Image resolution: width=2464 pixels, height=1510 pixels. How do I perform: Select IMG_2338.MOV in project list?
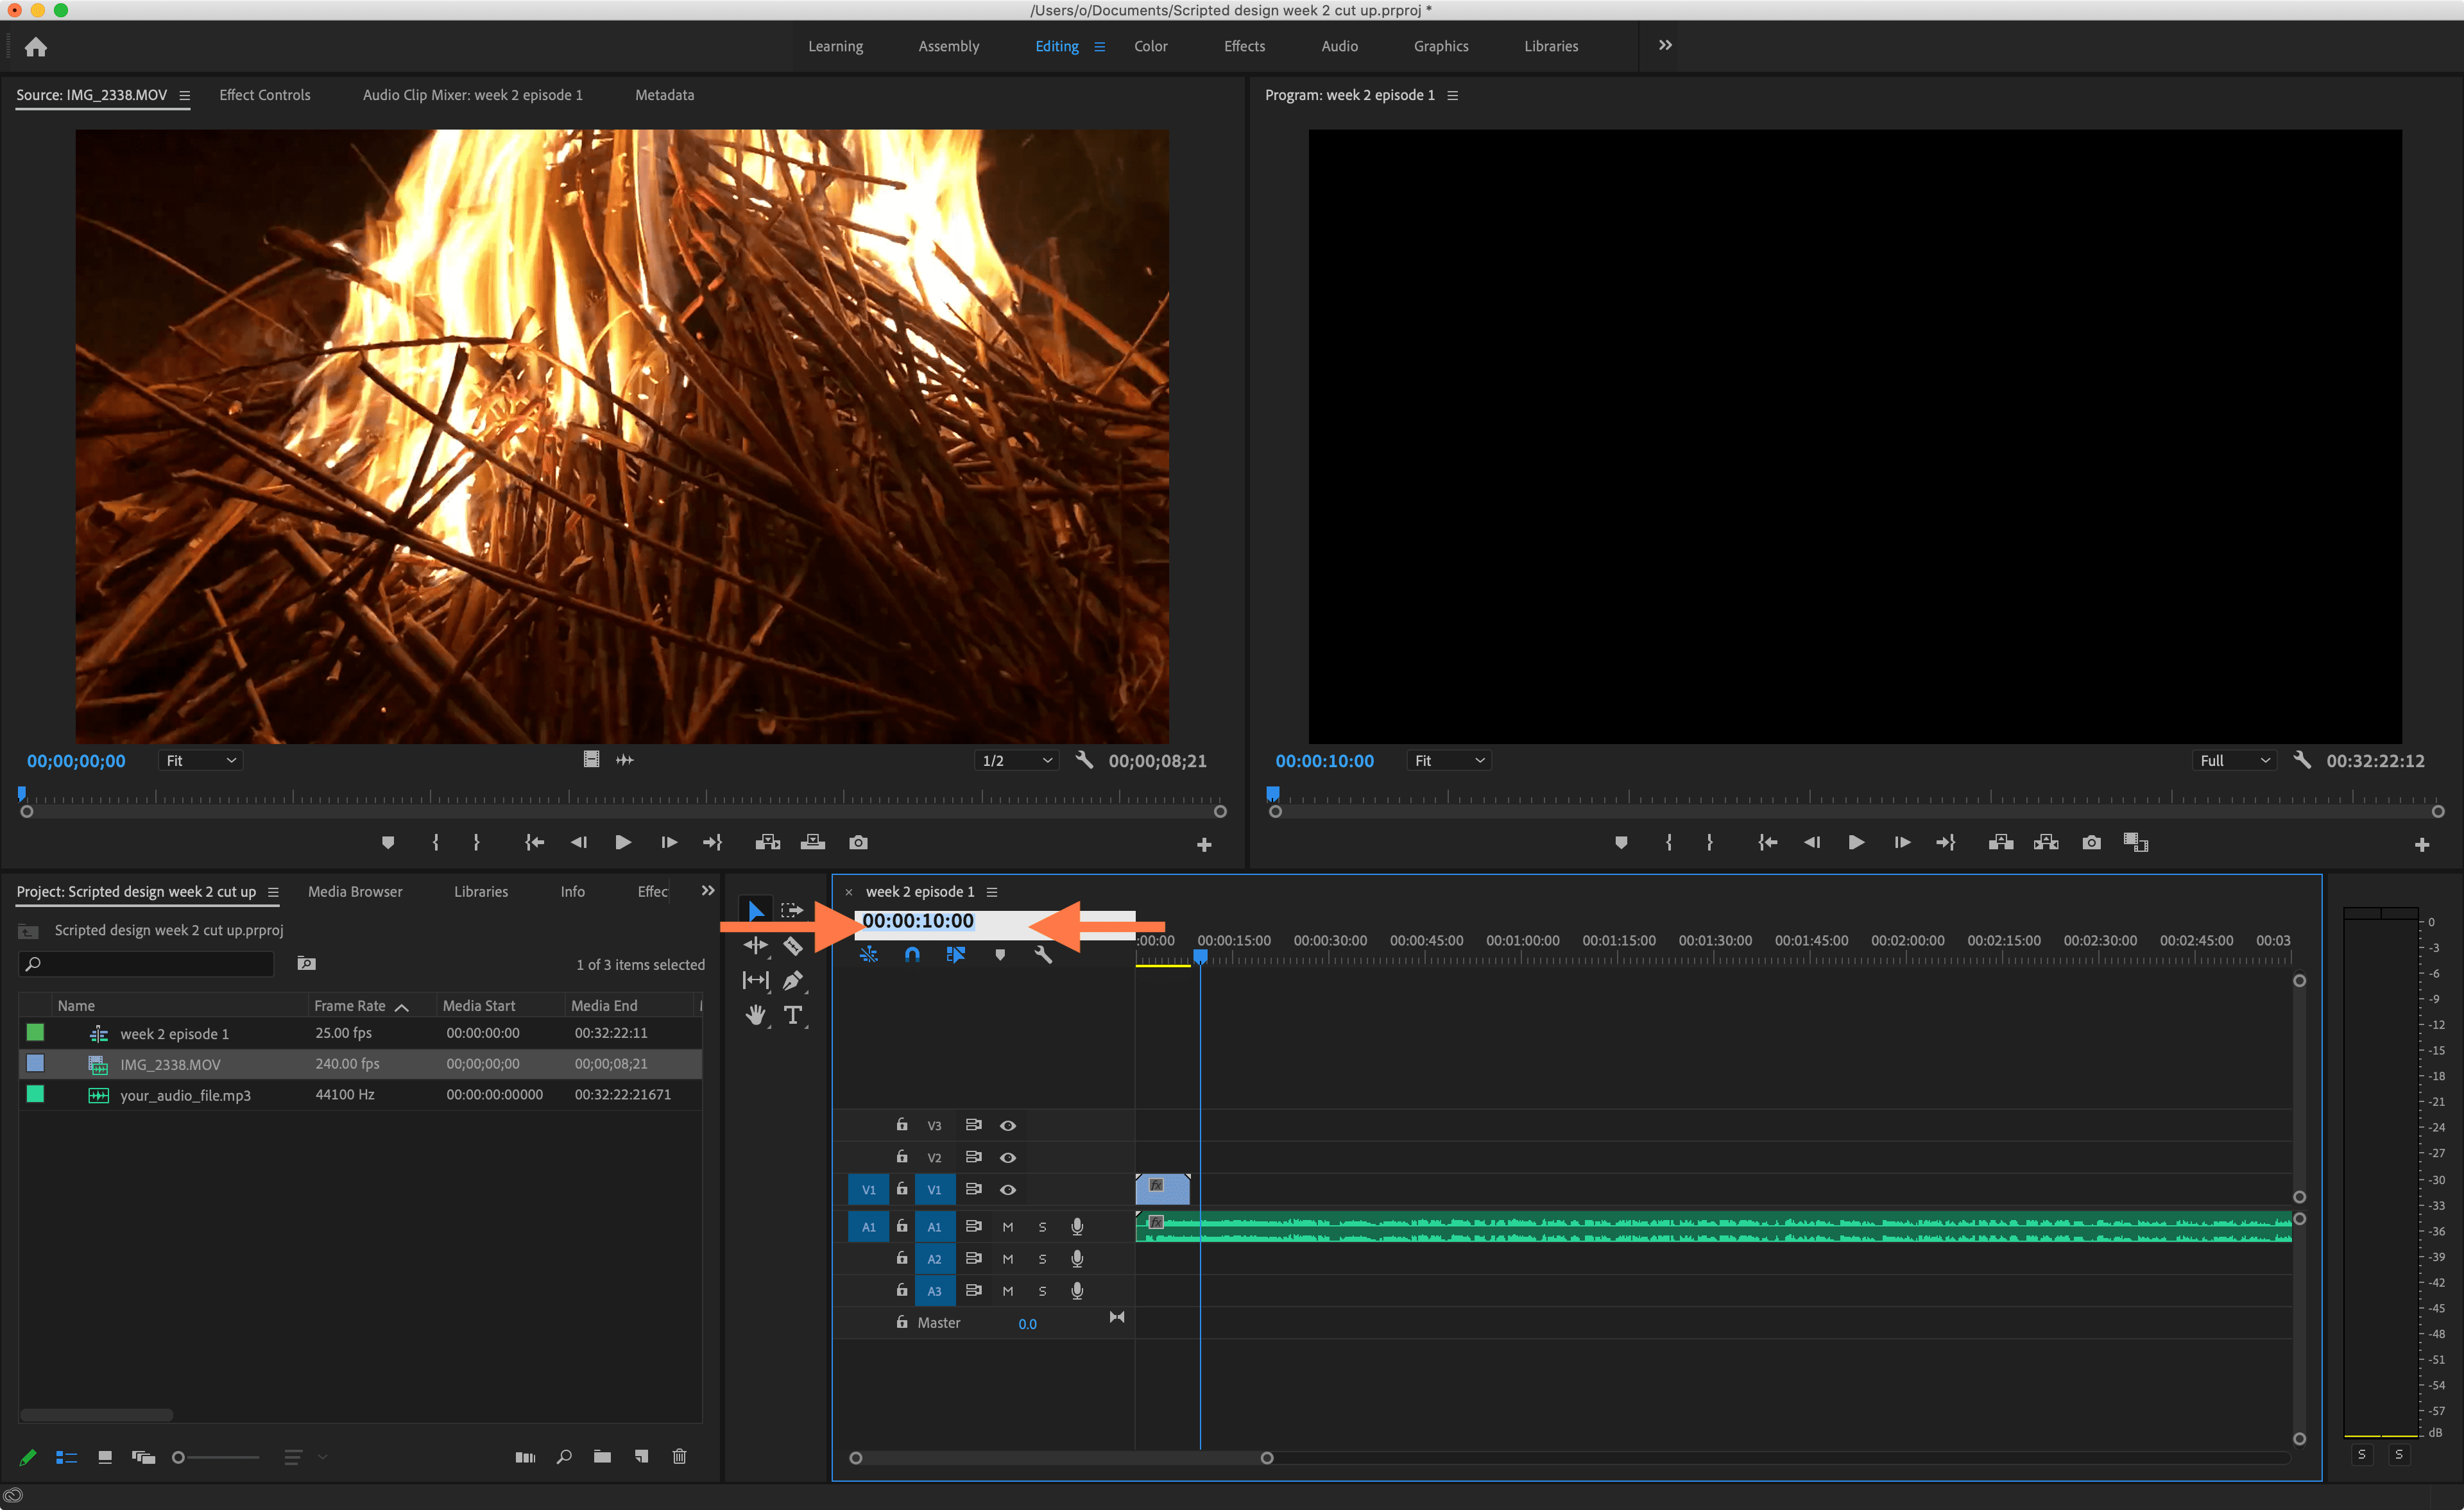170,1064
